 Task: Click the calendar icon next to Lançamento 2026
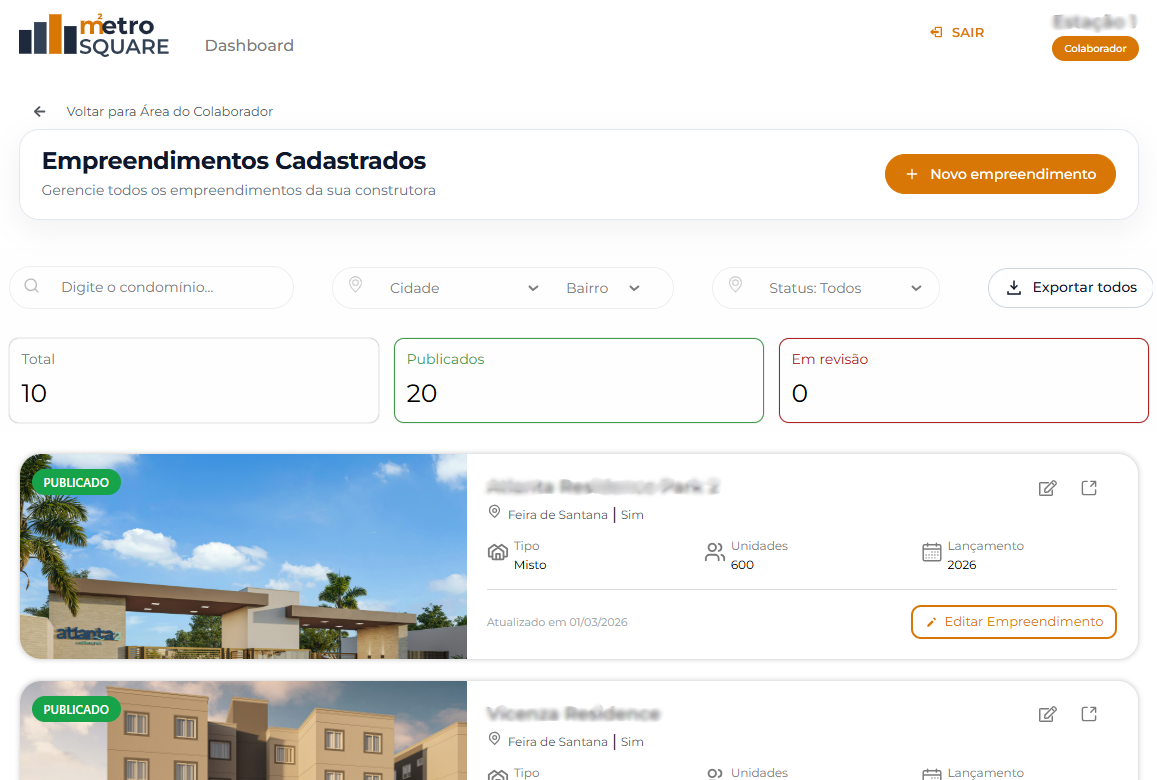[x=930, y=552]
